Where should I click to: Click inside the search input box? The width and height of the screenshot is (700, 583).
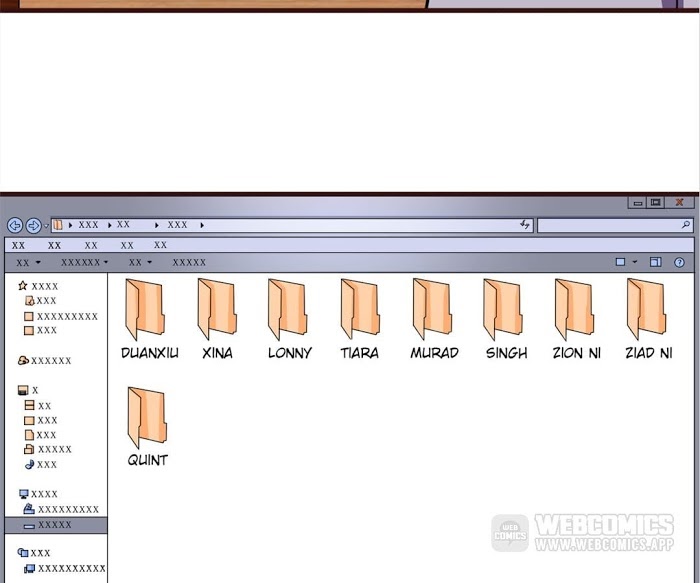coord(608,226)
